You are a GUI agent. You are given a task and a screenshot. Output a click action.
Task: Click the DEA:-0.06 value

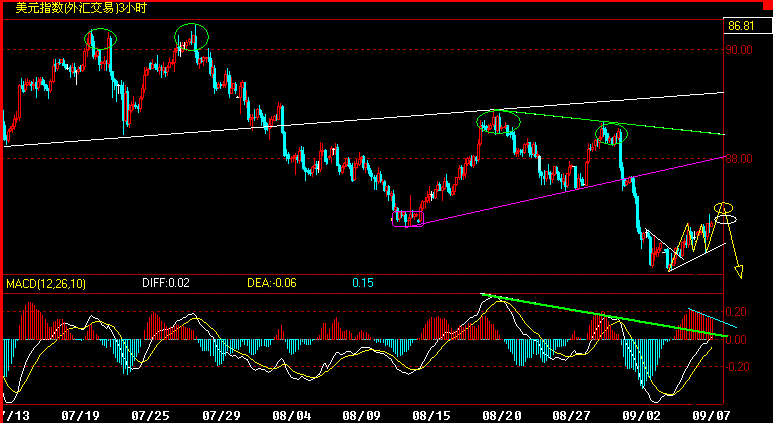click(272, 283)
